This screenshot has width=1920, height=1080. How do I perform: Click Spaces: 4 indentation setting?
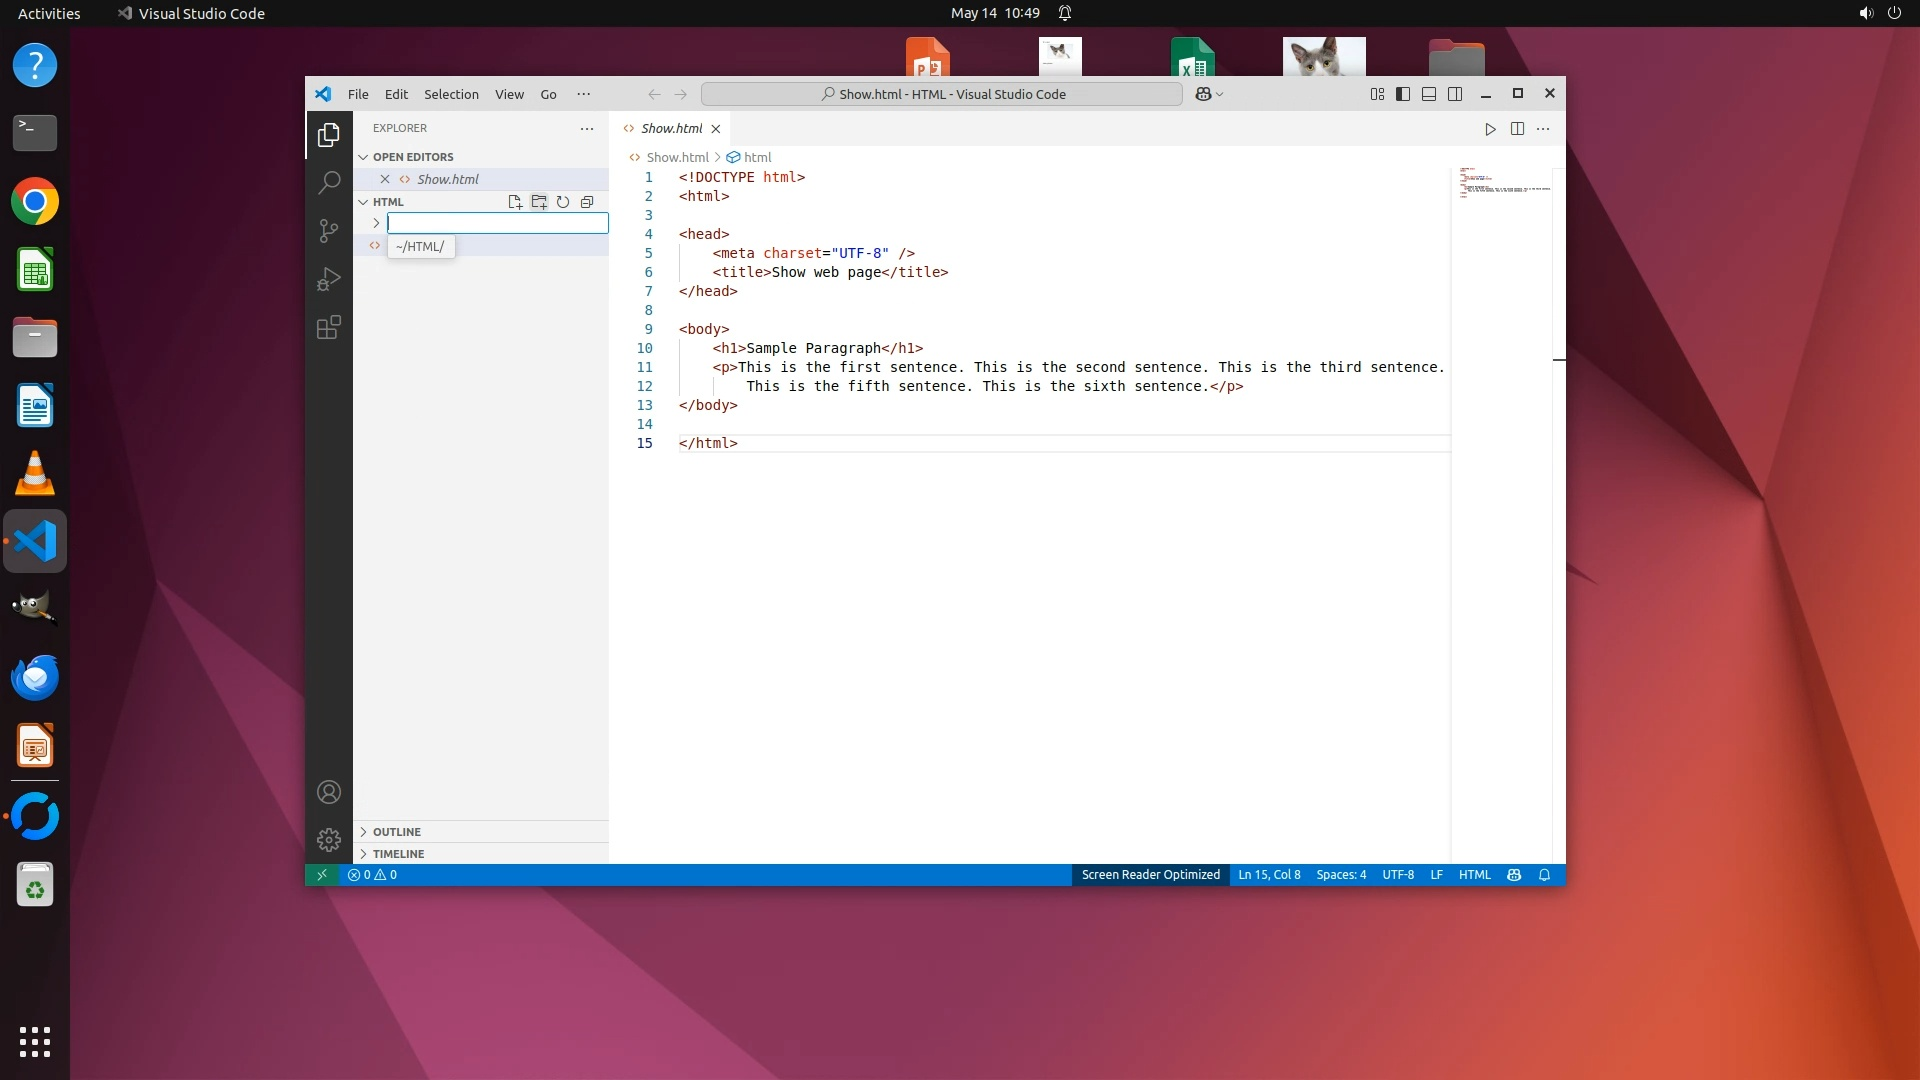click(x=1340, y=875)
